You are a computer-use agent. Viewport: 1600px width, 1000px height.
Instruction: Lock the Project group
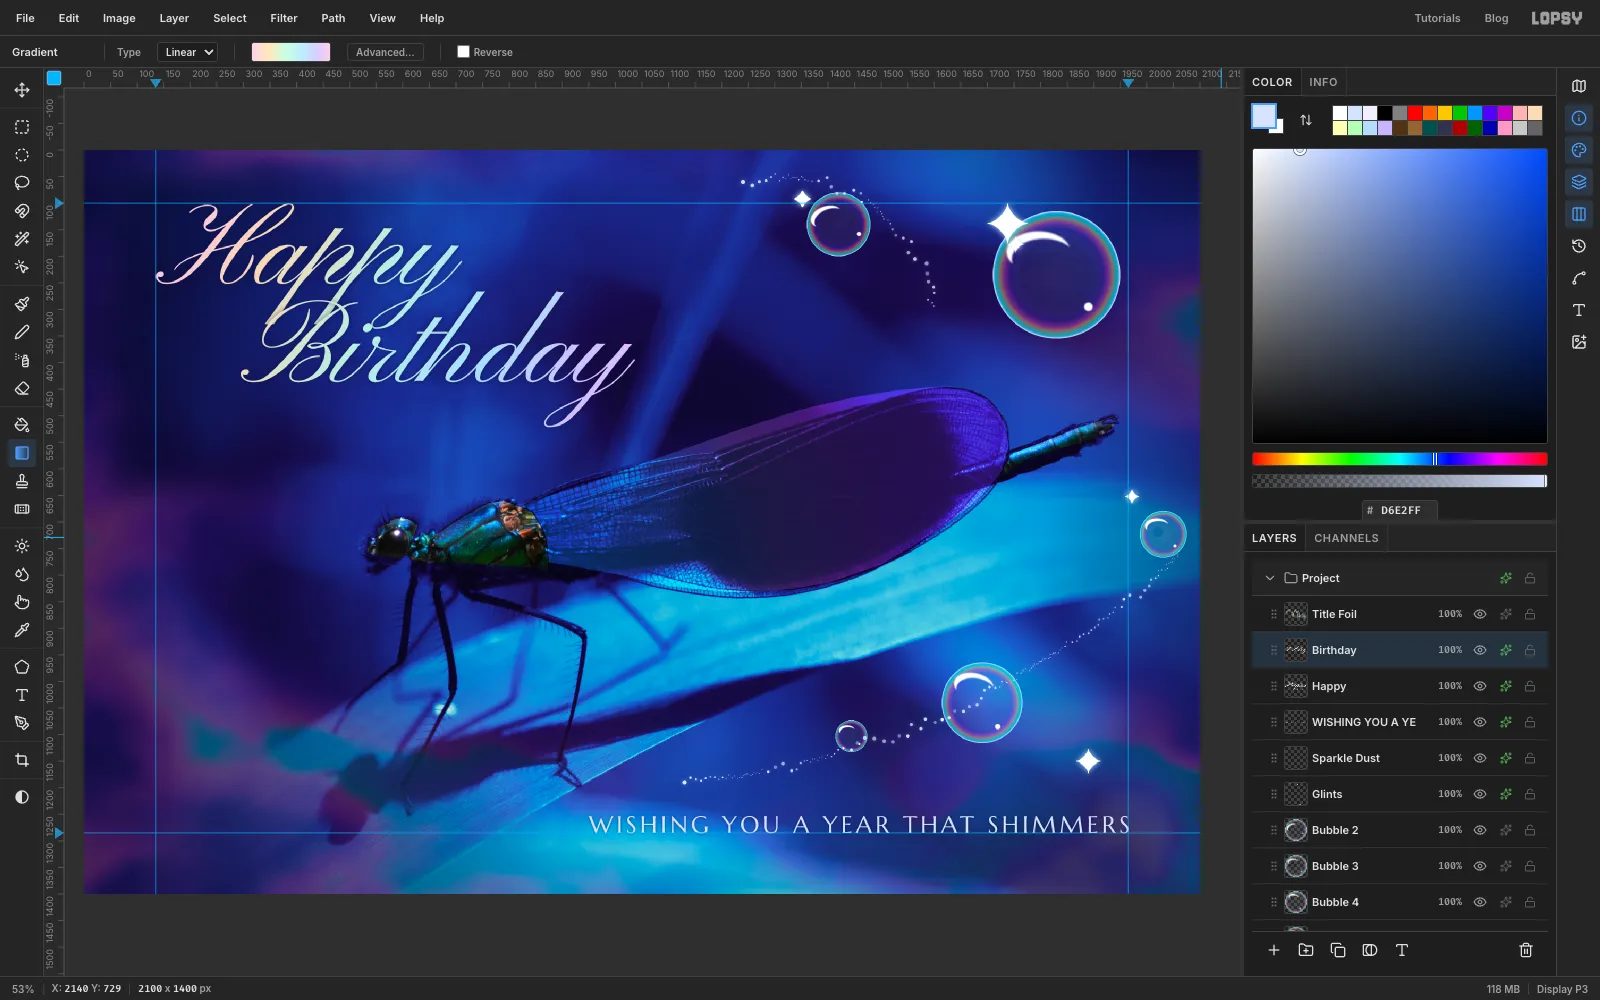click(x=1530, y=578)
